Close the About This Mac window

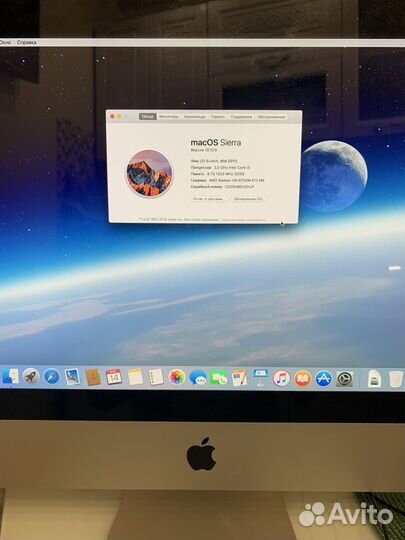click(x=112, y=116)
